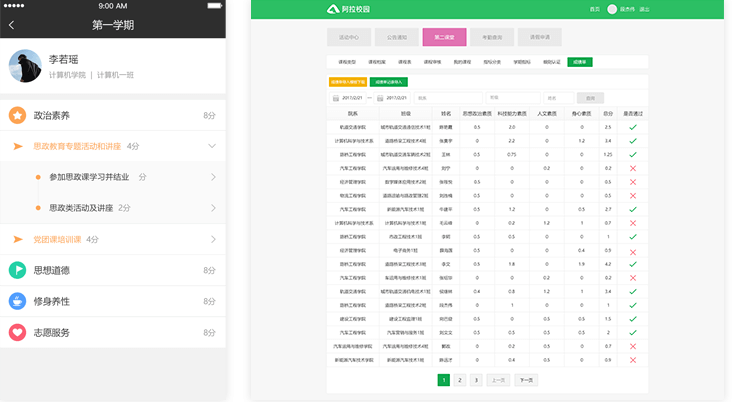Tap the blue cup icon for 修身养性
This screenshot has width=745, height=402.
[17, 301]
